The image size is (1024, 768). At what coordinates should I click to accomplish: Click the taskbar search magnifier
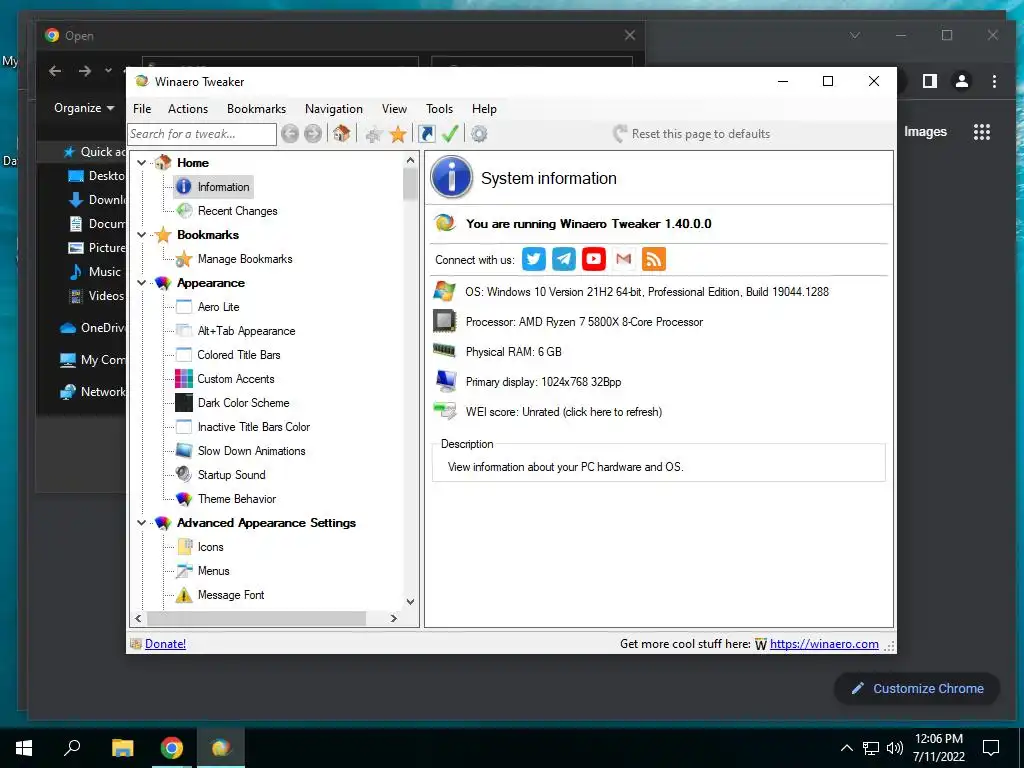[x=72, y=747]
